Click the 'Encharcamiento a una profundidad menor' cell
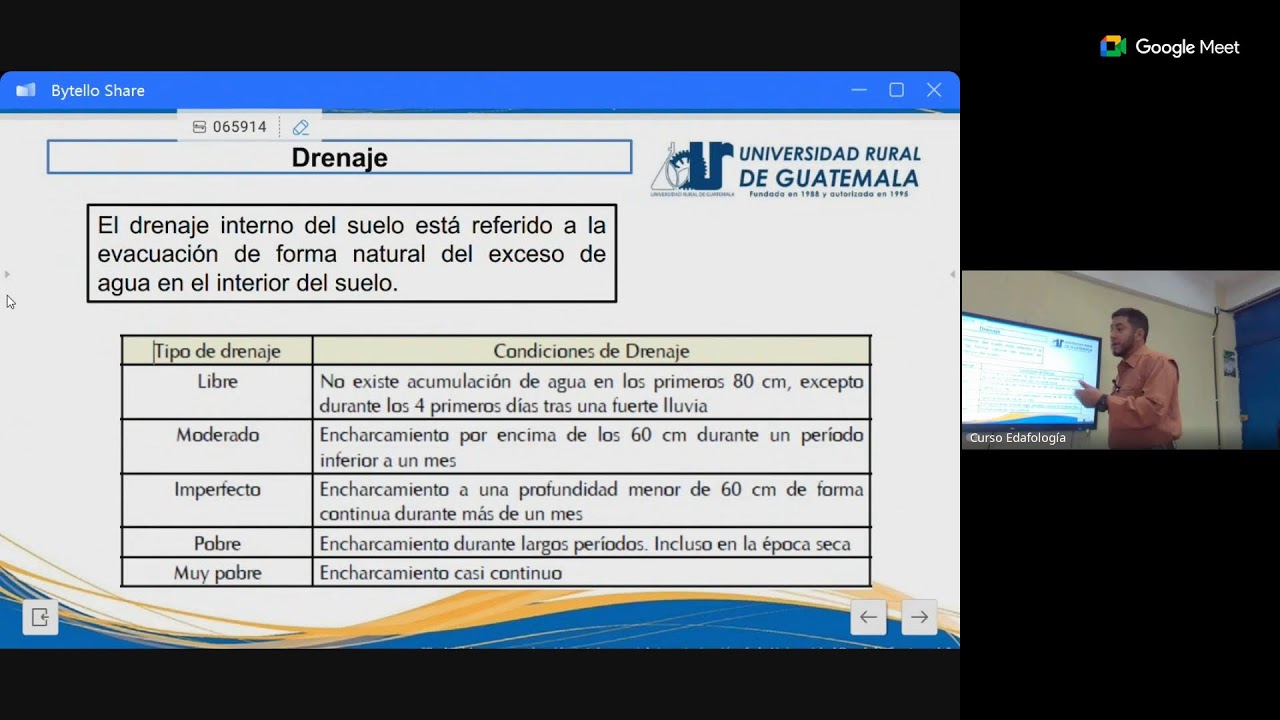 tap(591, 500)
